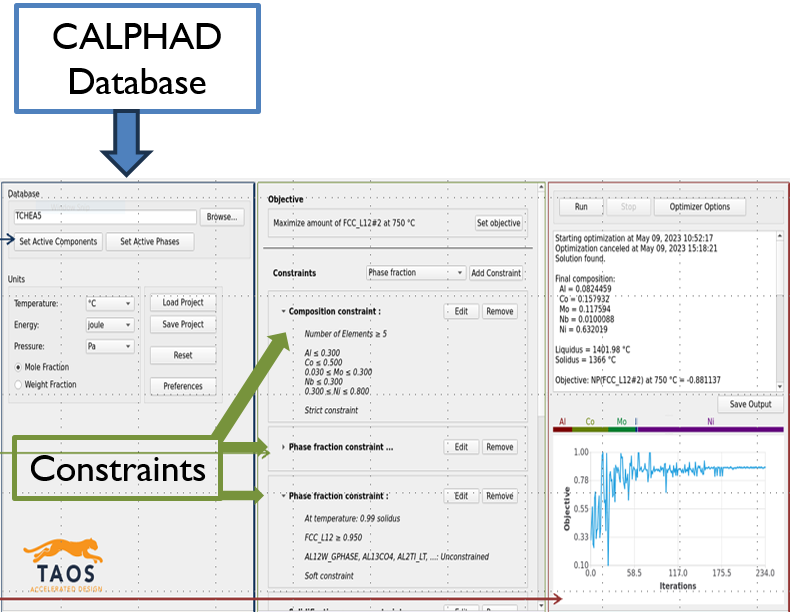
Task: Open Set Active Components
Action: pos(58,242)
